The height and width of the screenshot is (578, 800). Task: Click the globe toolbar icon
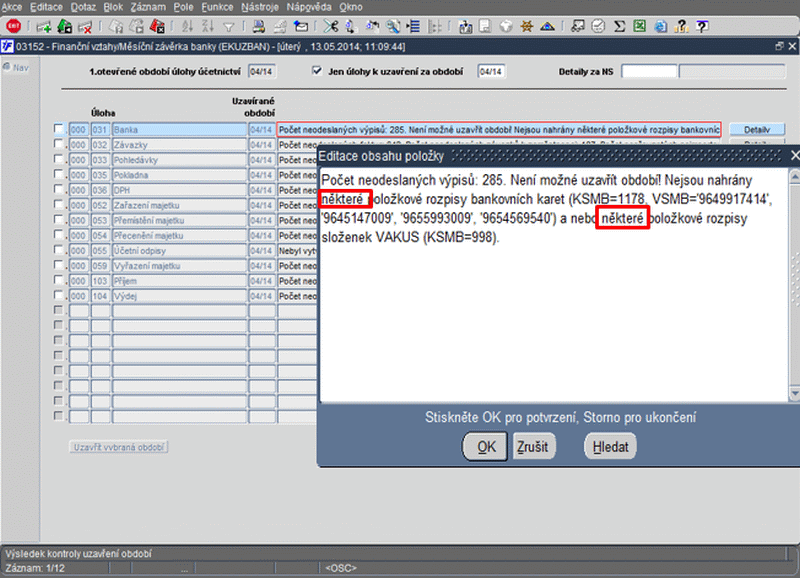(x=506, y=27)
